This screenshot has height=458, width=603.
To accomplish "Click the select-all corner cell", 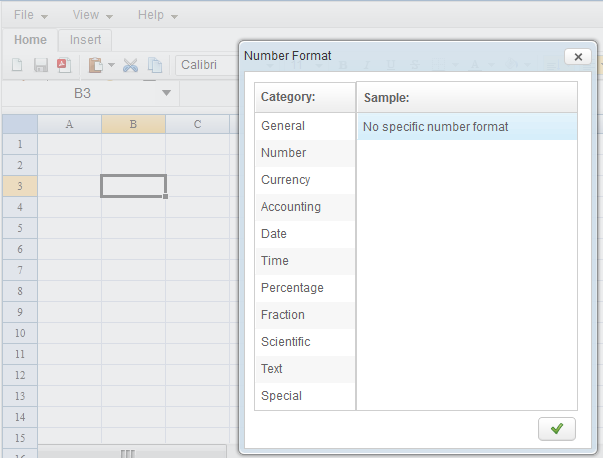I will point(20,124).
